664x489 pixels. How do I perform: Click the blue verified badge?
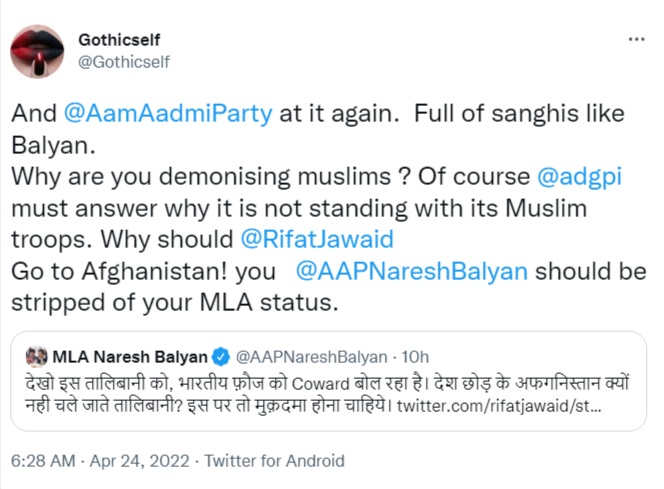tap(223, 357)
